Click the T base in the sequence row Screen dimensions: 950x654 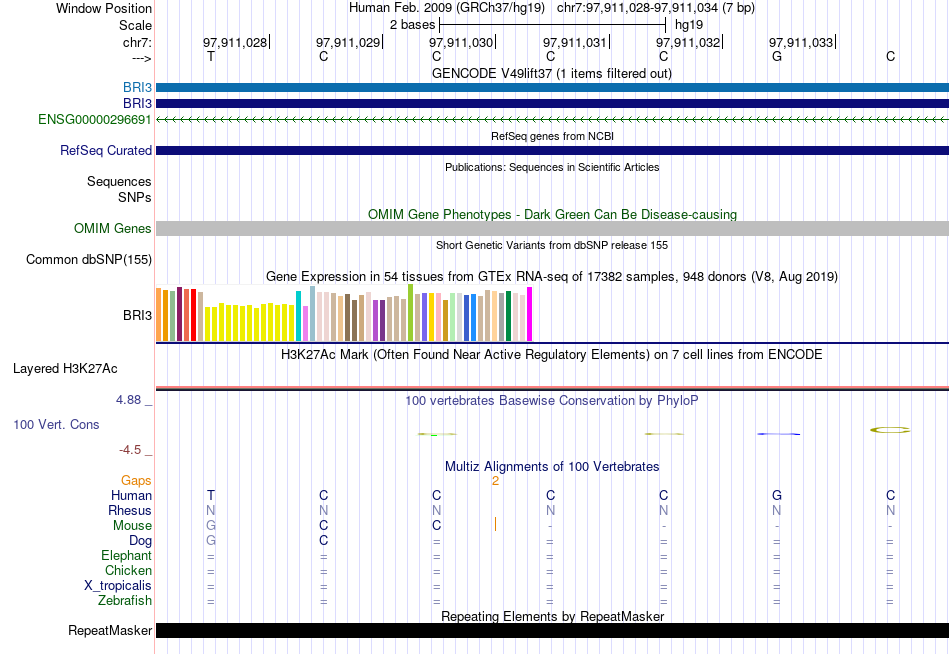coord(211,56)
